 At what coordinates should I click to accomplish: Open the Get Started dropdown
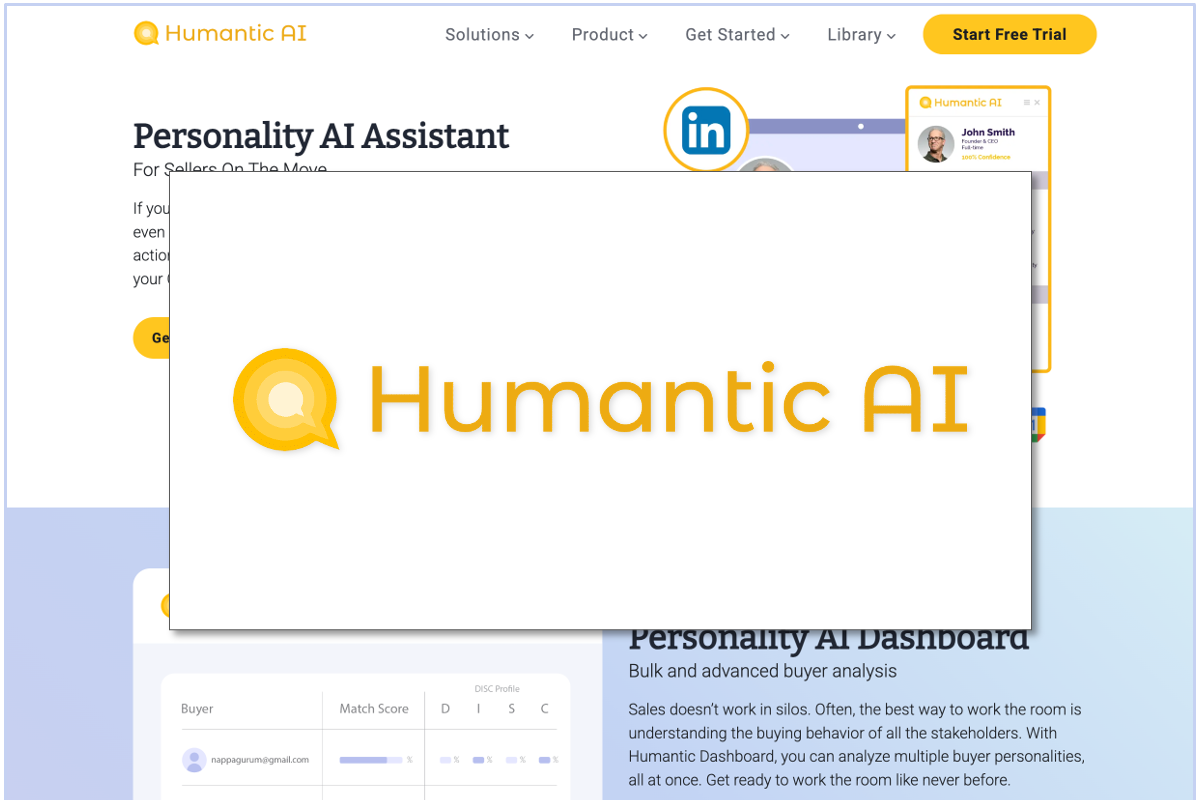[x=737, y=35]
